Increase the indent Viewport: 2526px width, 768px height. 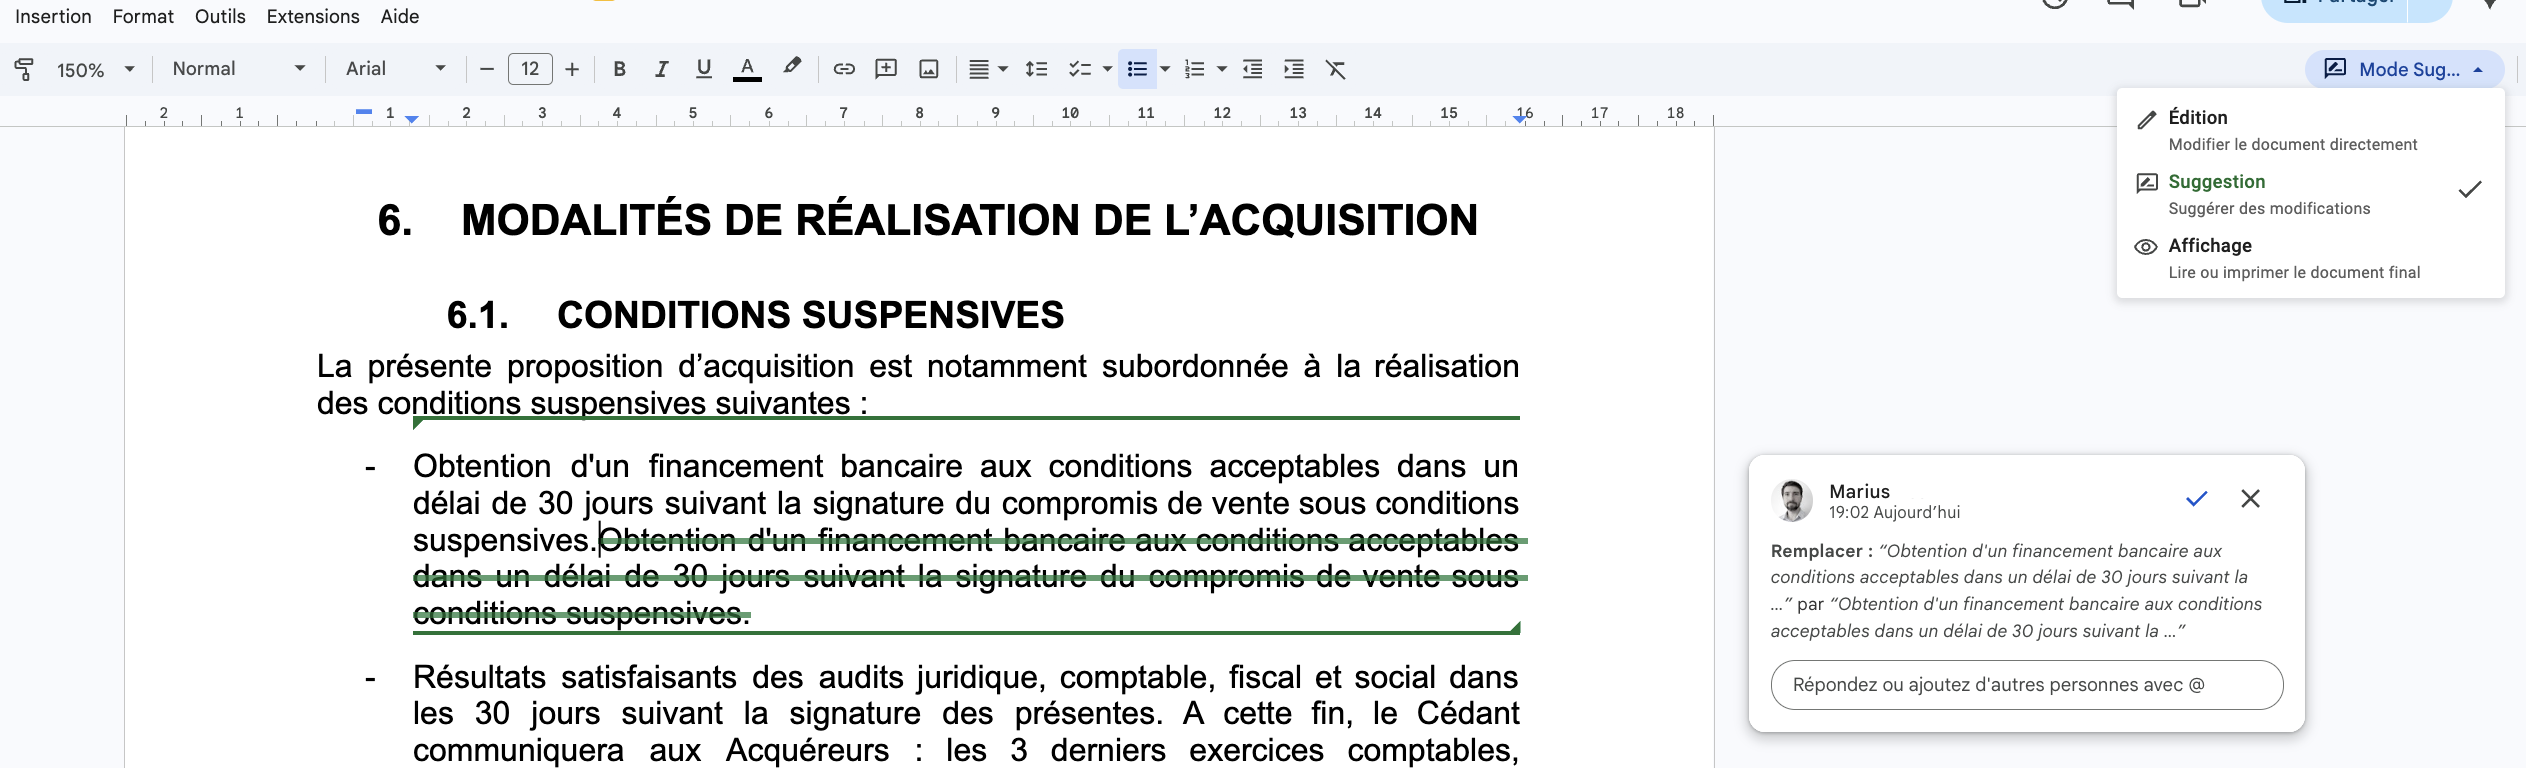click(1294, 69)
